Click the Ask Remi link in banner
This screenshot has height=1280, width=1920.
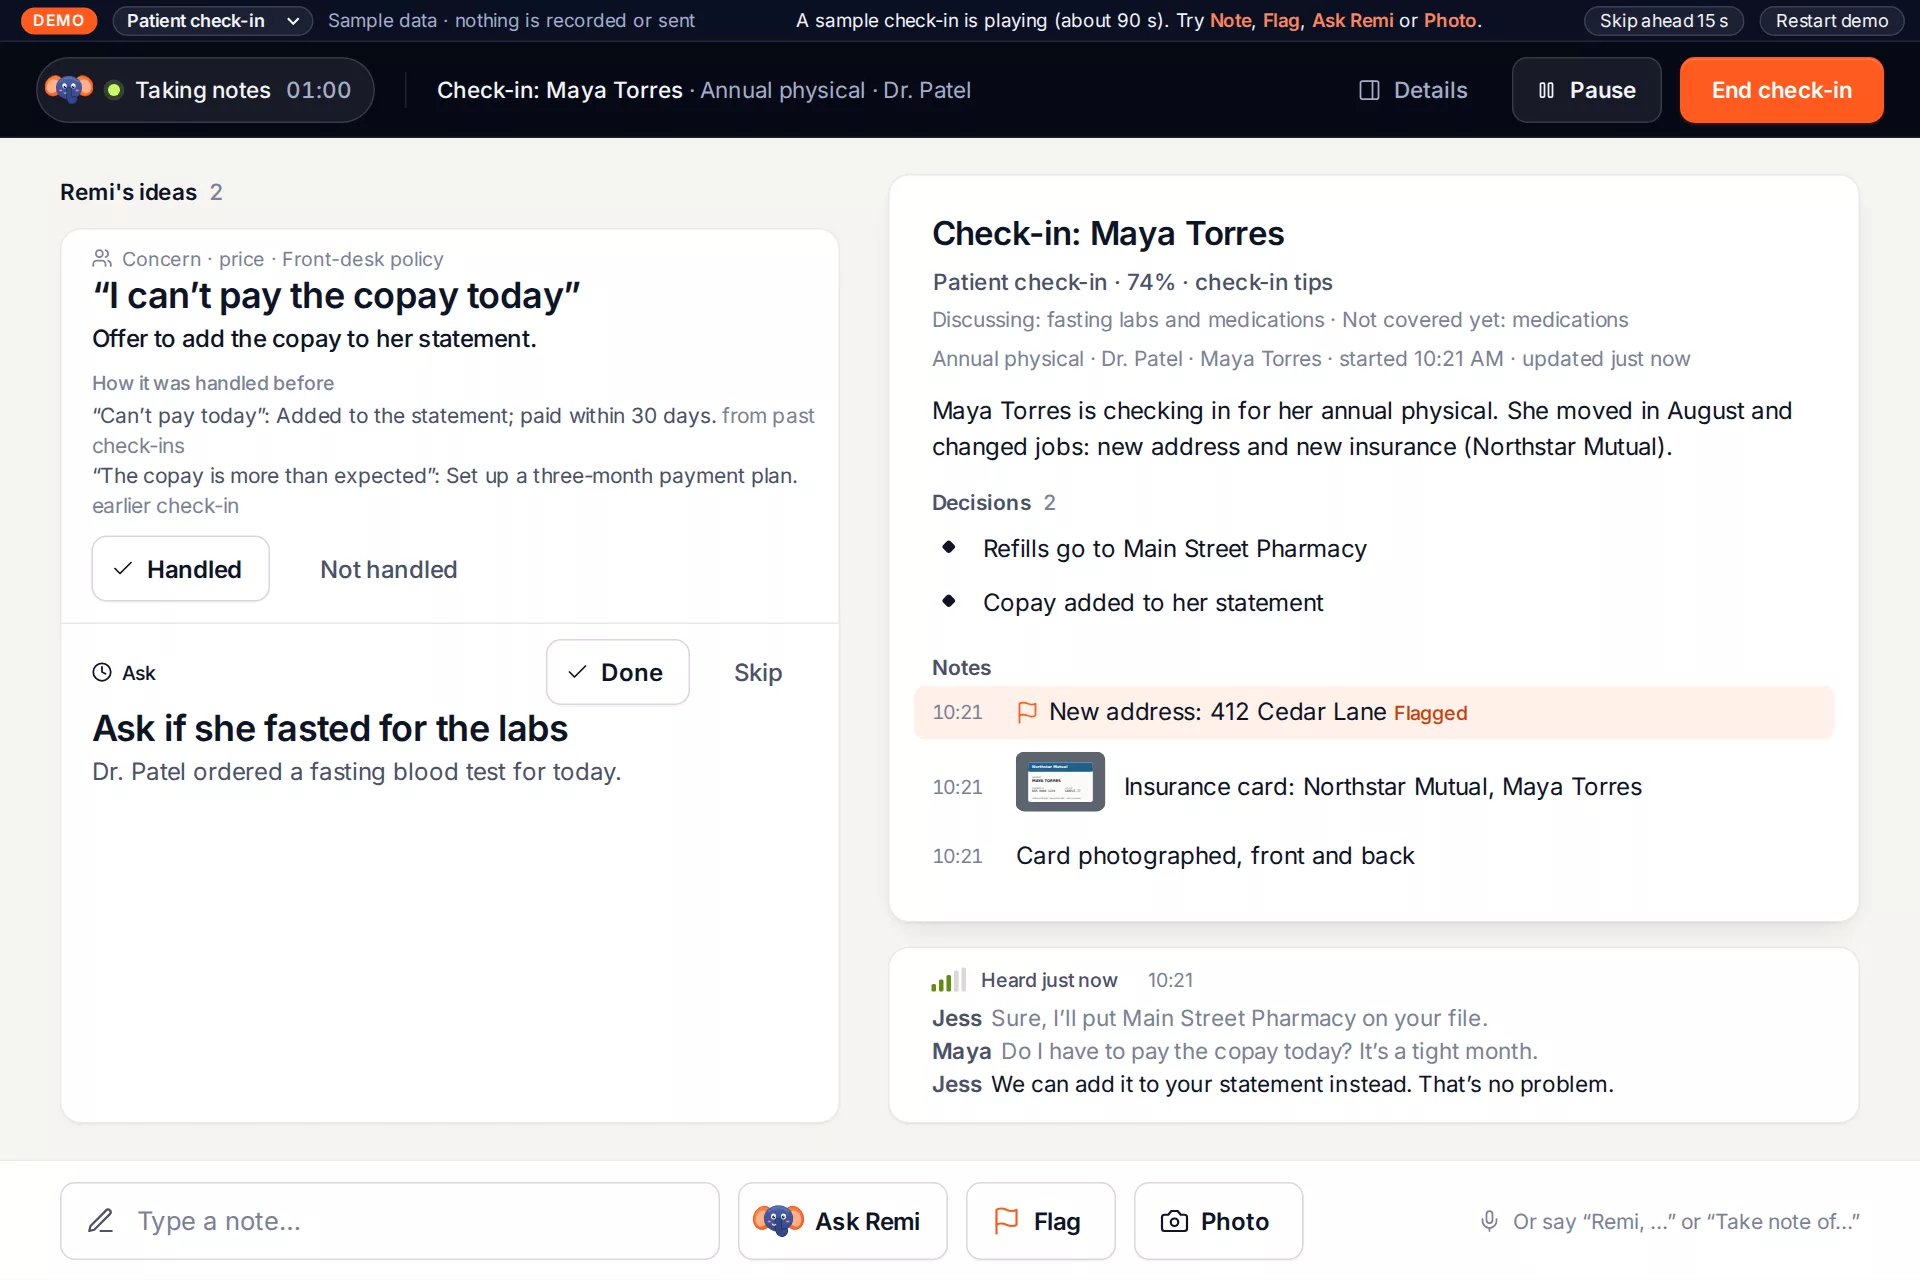1352,20
